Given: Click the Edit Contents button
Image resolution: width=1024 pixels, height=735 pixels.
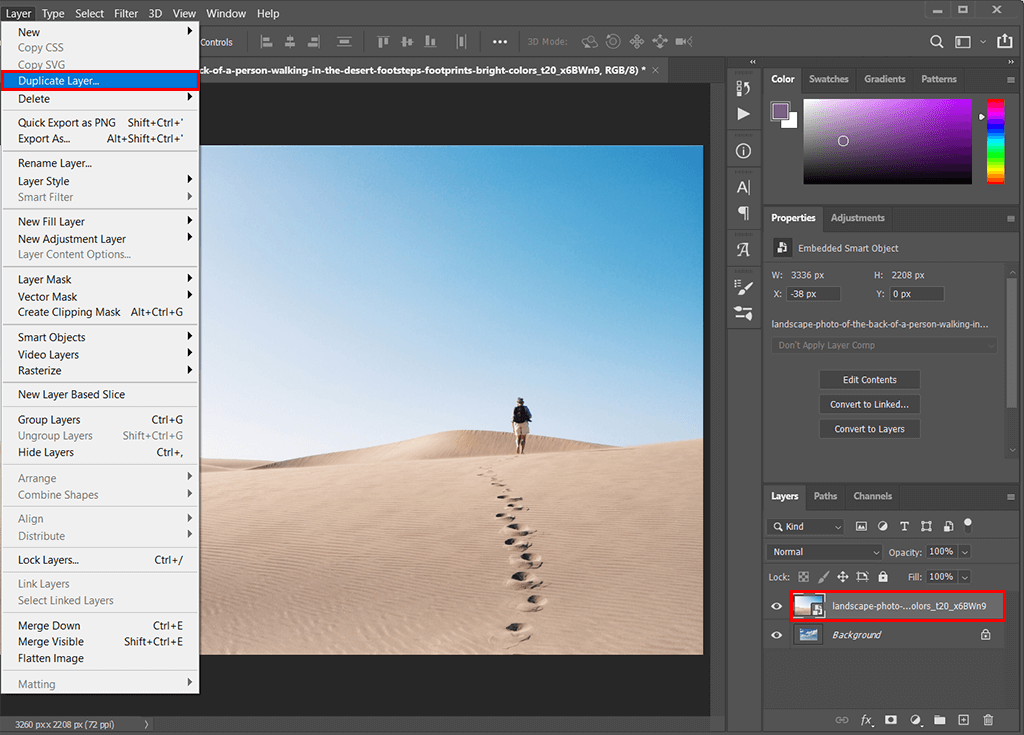Looking at the screenshot, I should 870,380.
